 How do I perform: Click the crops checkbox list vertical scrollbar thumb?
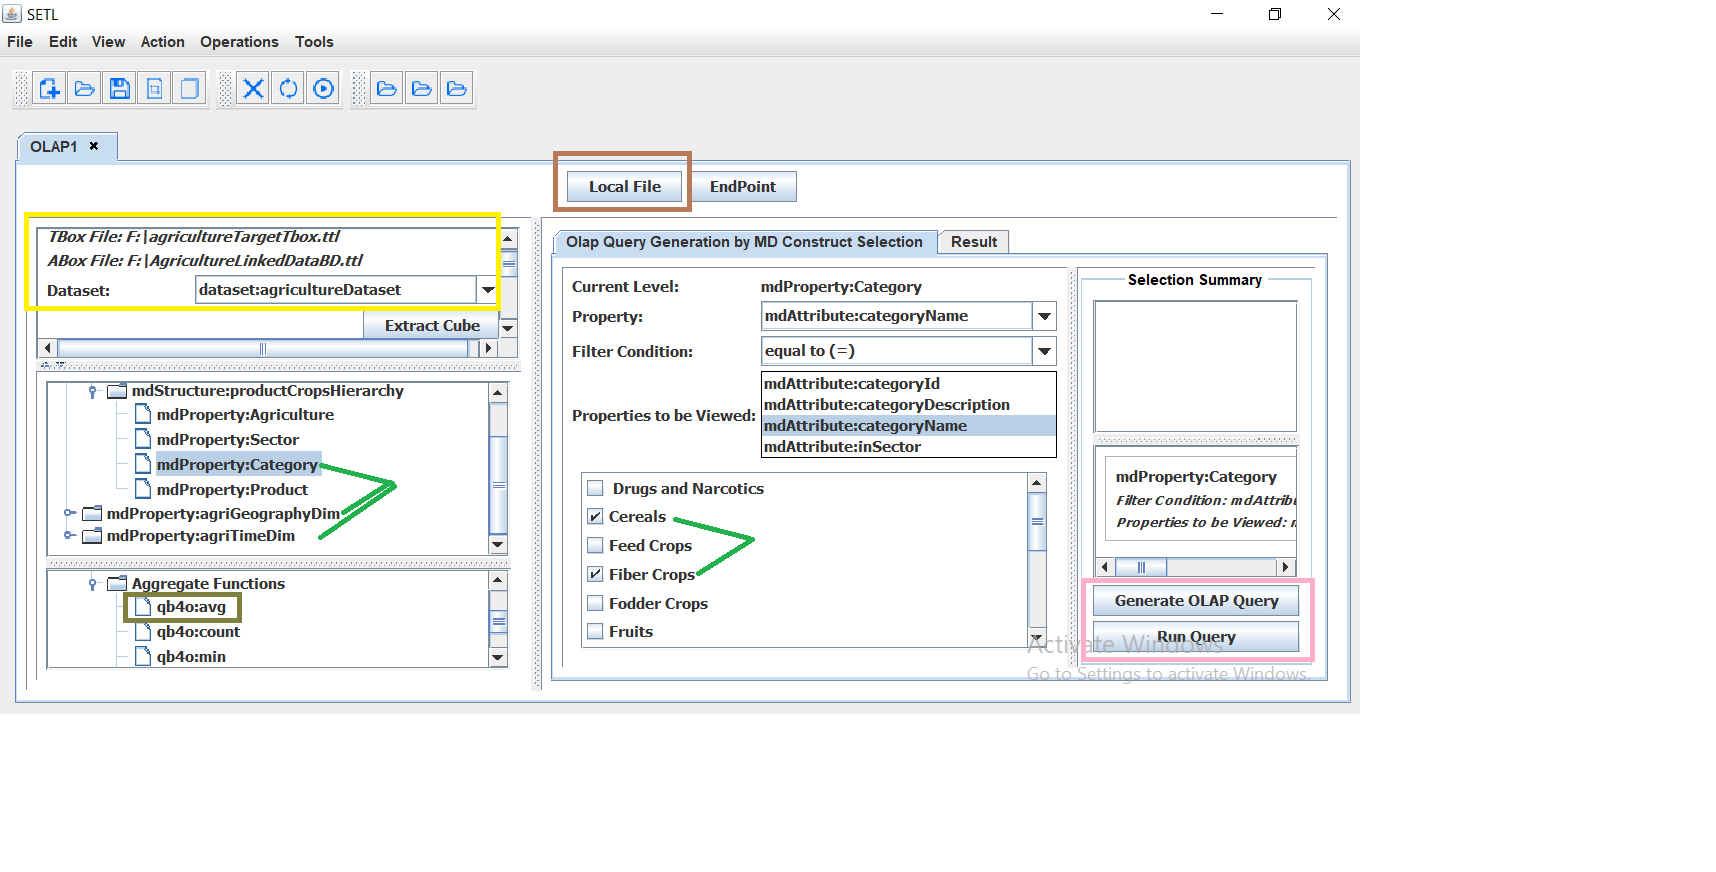(x=1037, y=521)
